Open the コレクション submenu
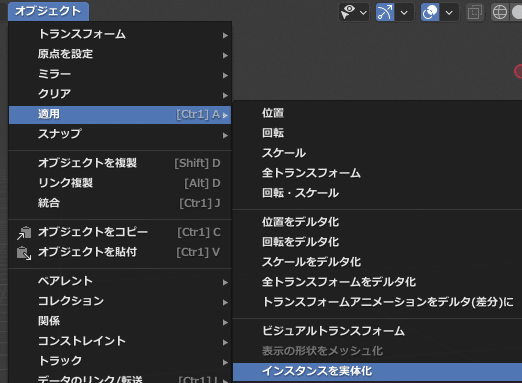The image size is (522, 383). pos(120,302)
